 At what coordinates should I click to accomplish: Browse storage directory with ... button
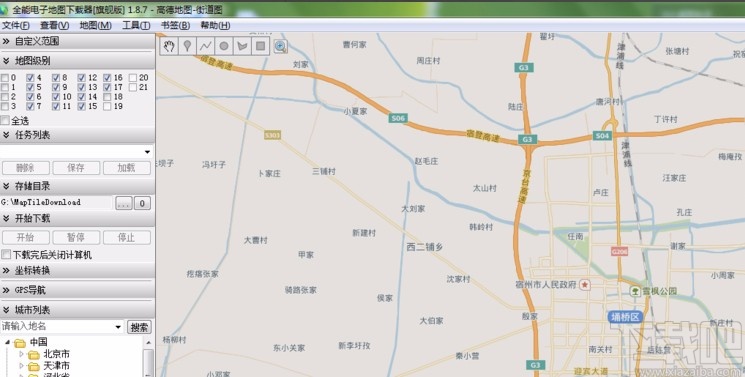124,203
